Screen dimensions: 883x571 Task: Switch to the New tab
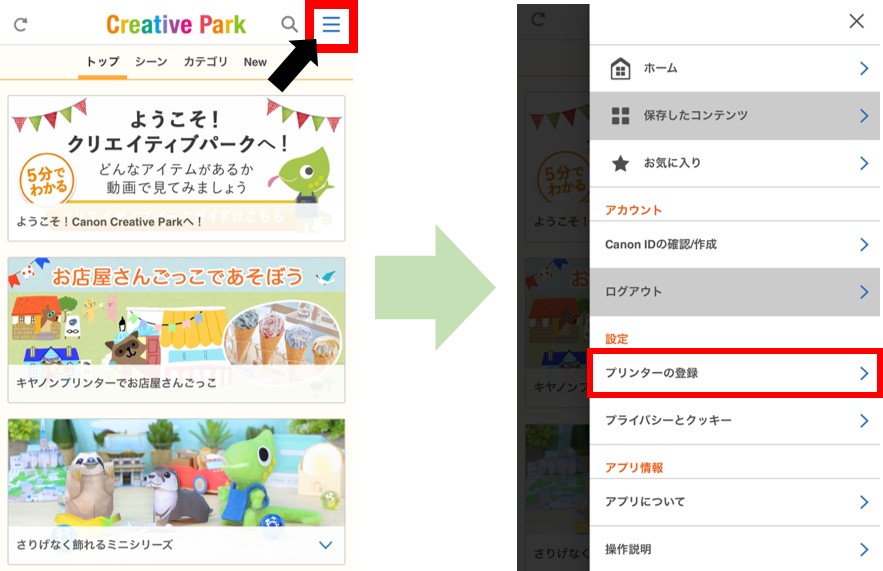tap(255, 62)
